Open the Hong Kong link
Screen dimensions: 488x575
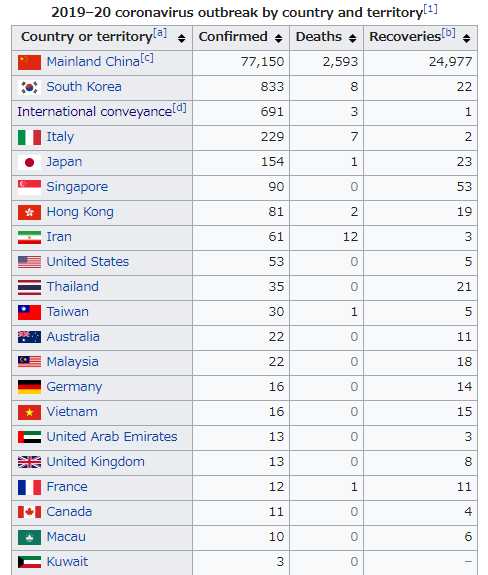[x=80, y=212]
